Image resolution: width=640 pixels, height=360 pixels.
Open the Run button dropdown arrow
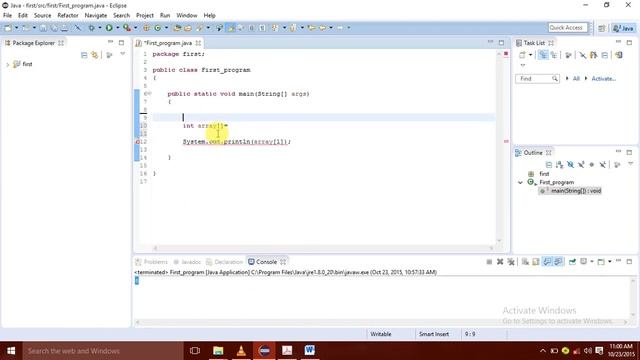[118, 28]
